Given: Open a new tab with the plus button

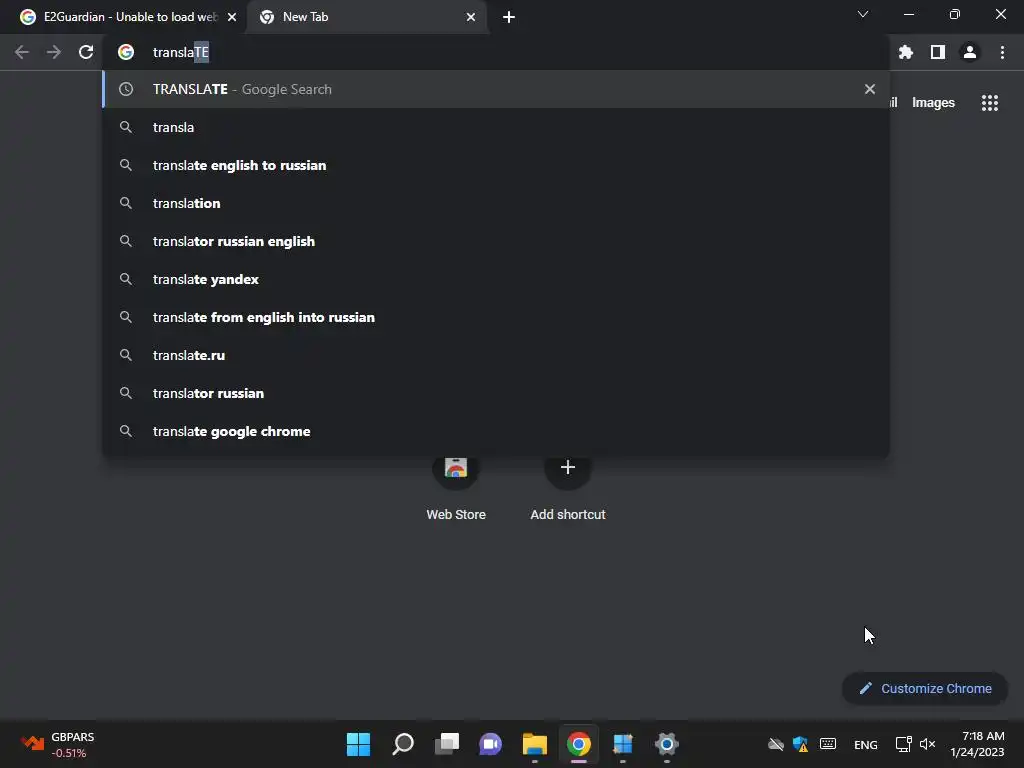Looking at the screenshot, I should [509, 17].
